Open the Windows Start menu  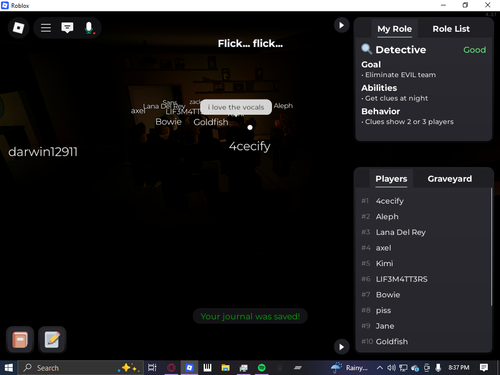point(8,368)
